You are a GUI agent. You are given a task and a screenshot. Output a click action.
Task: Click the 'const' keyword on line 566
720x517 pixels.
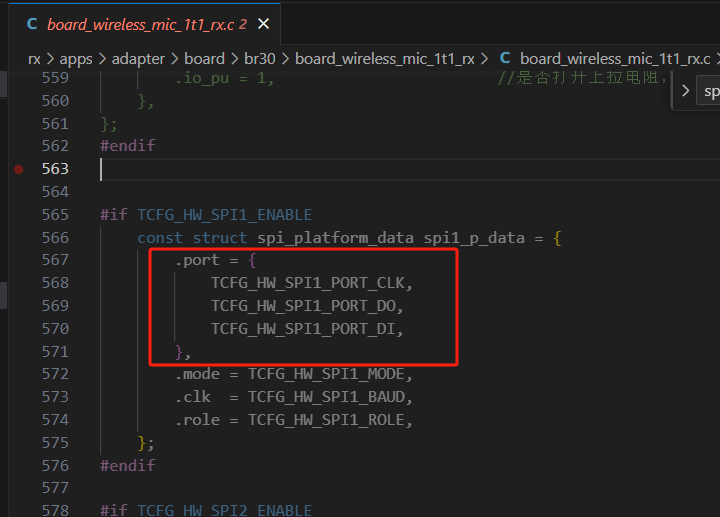click(160, 238)
